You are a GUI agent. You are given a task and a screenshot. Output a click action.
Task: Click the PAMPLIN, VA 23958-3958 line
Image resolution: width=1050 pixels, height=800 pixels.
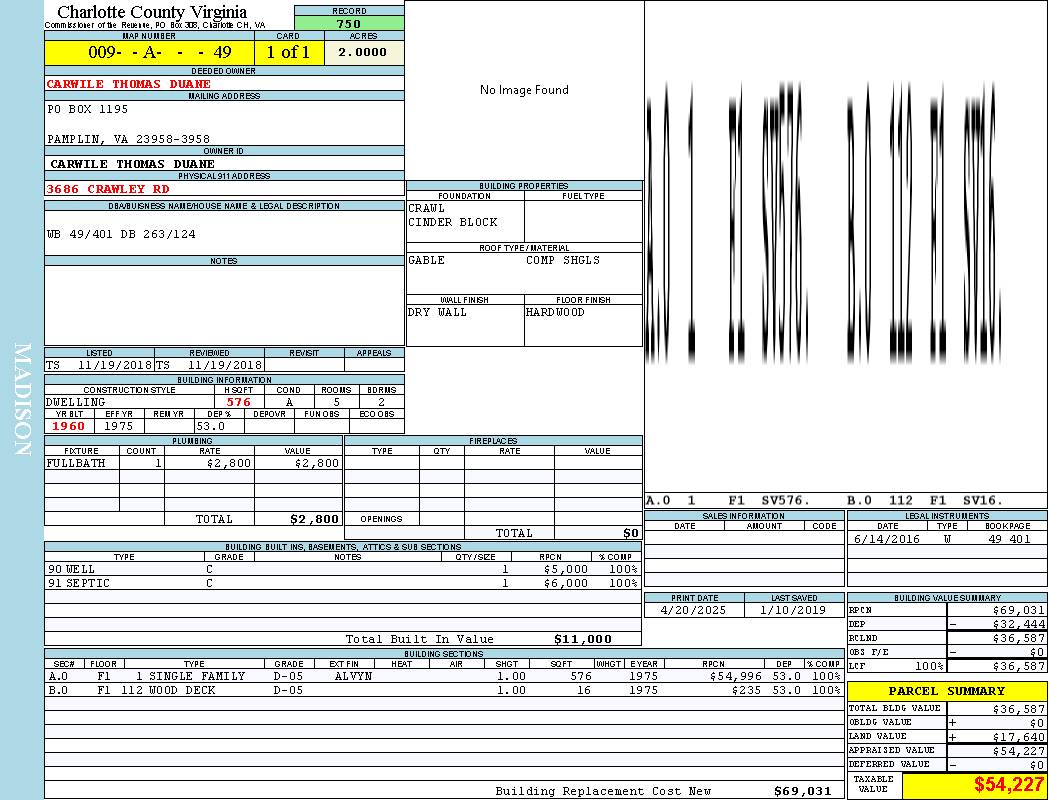pyautogui.click(x=128, y=139)
